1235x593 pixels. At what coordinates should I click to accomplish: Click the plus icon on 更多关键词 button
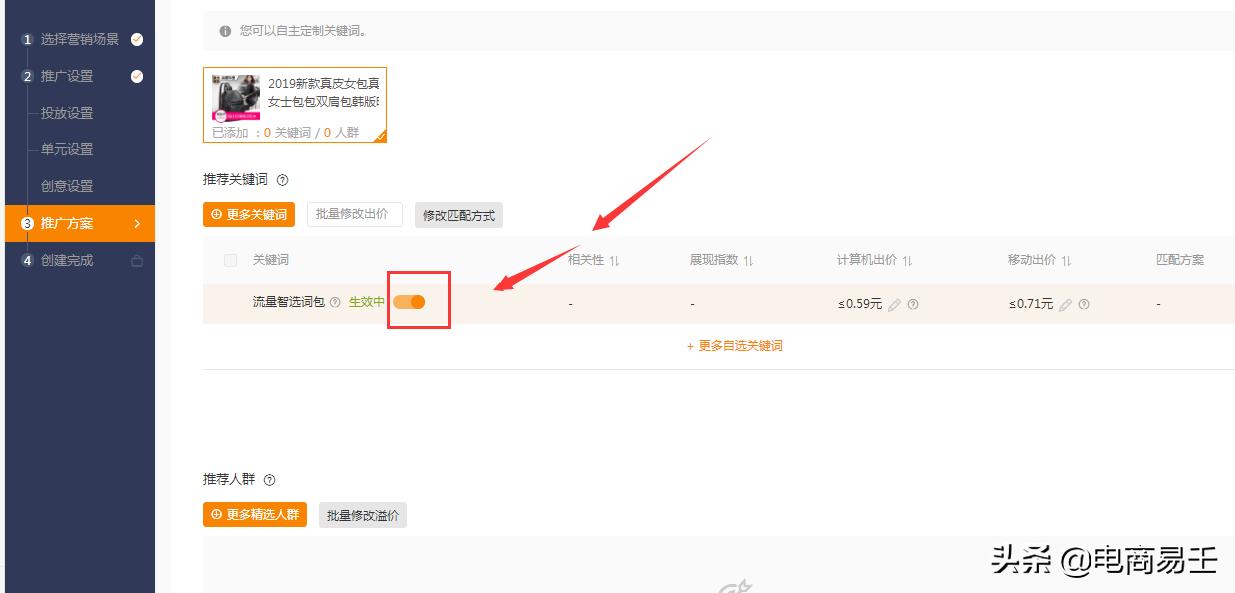tap(216, 213)
